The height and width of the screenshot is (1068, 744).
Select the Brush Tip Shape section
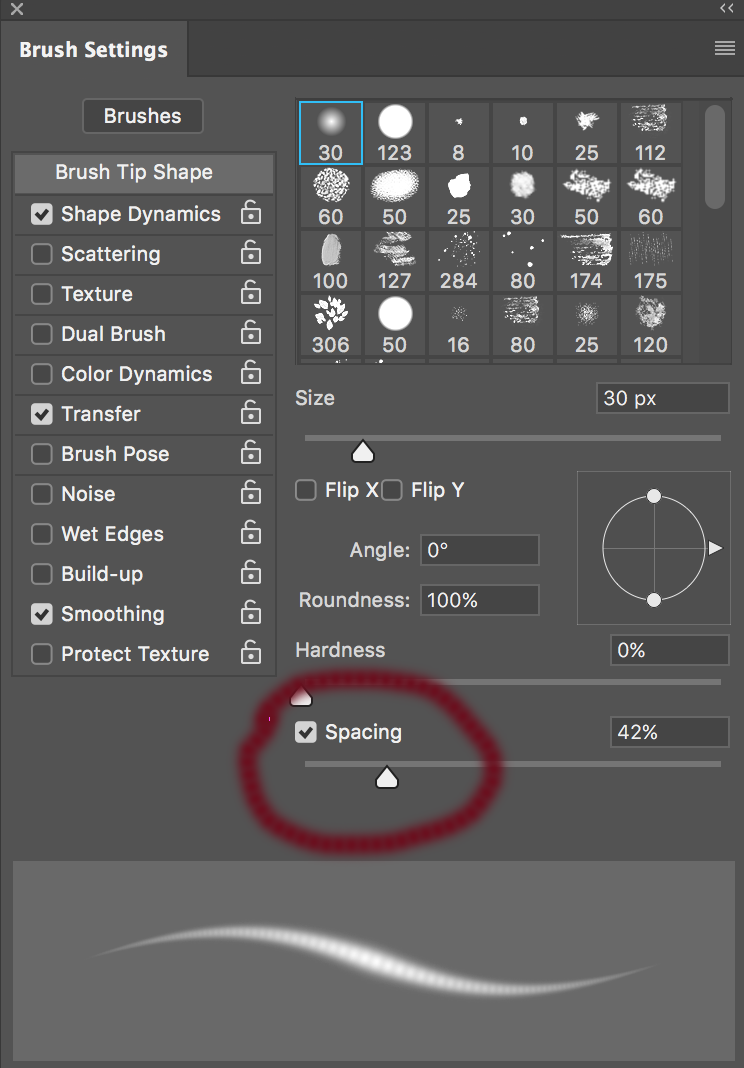143,172
